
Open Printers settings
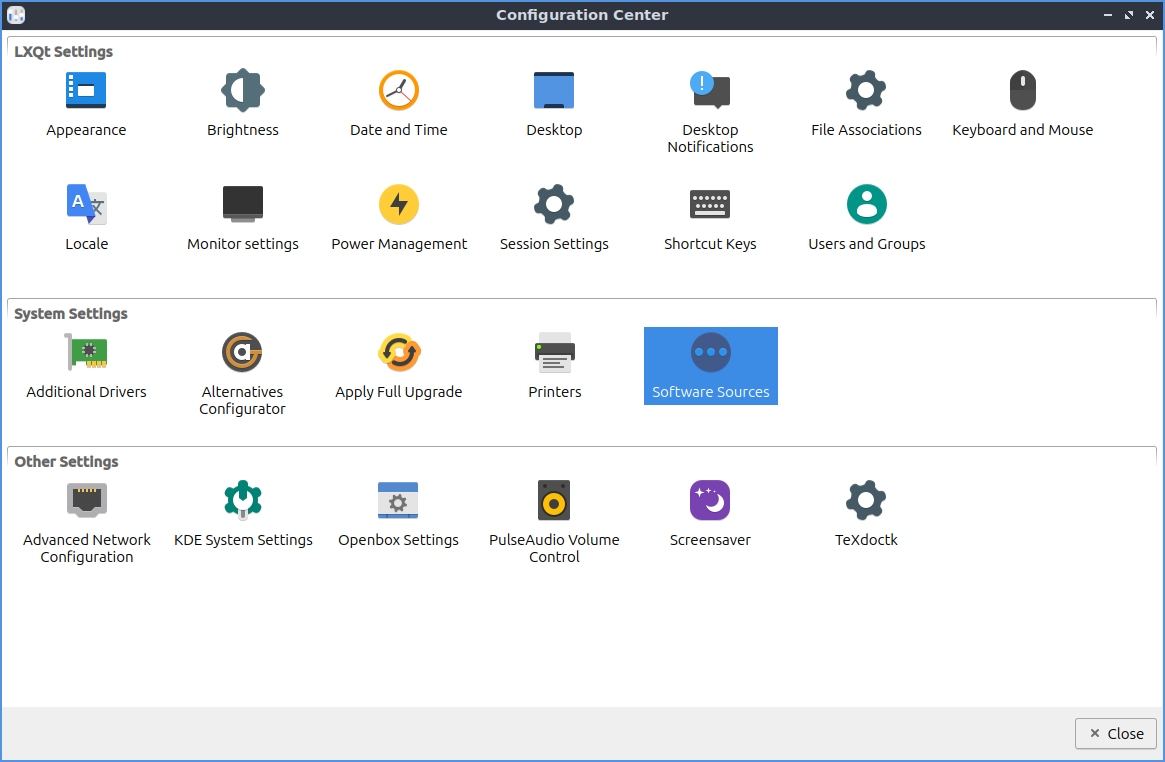[x=554, y=353]
